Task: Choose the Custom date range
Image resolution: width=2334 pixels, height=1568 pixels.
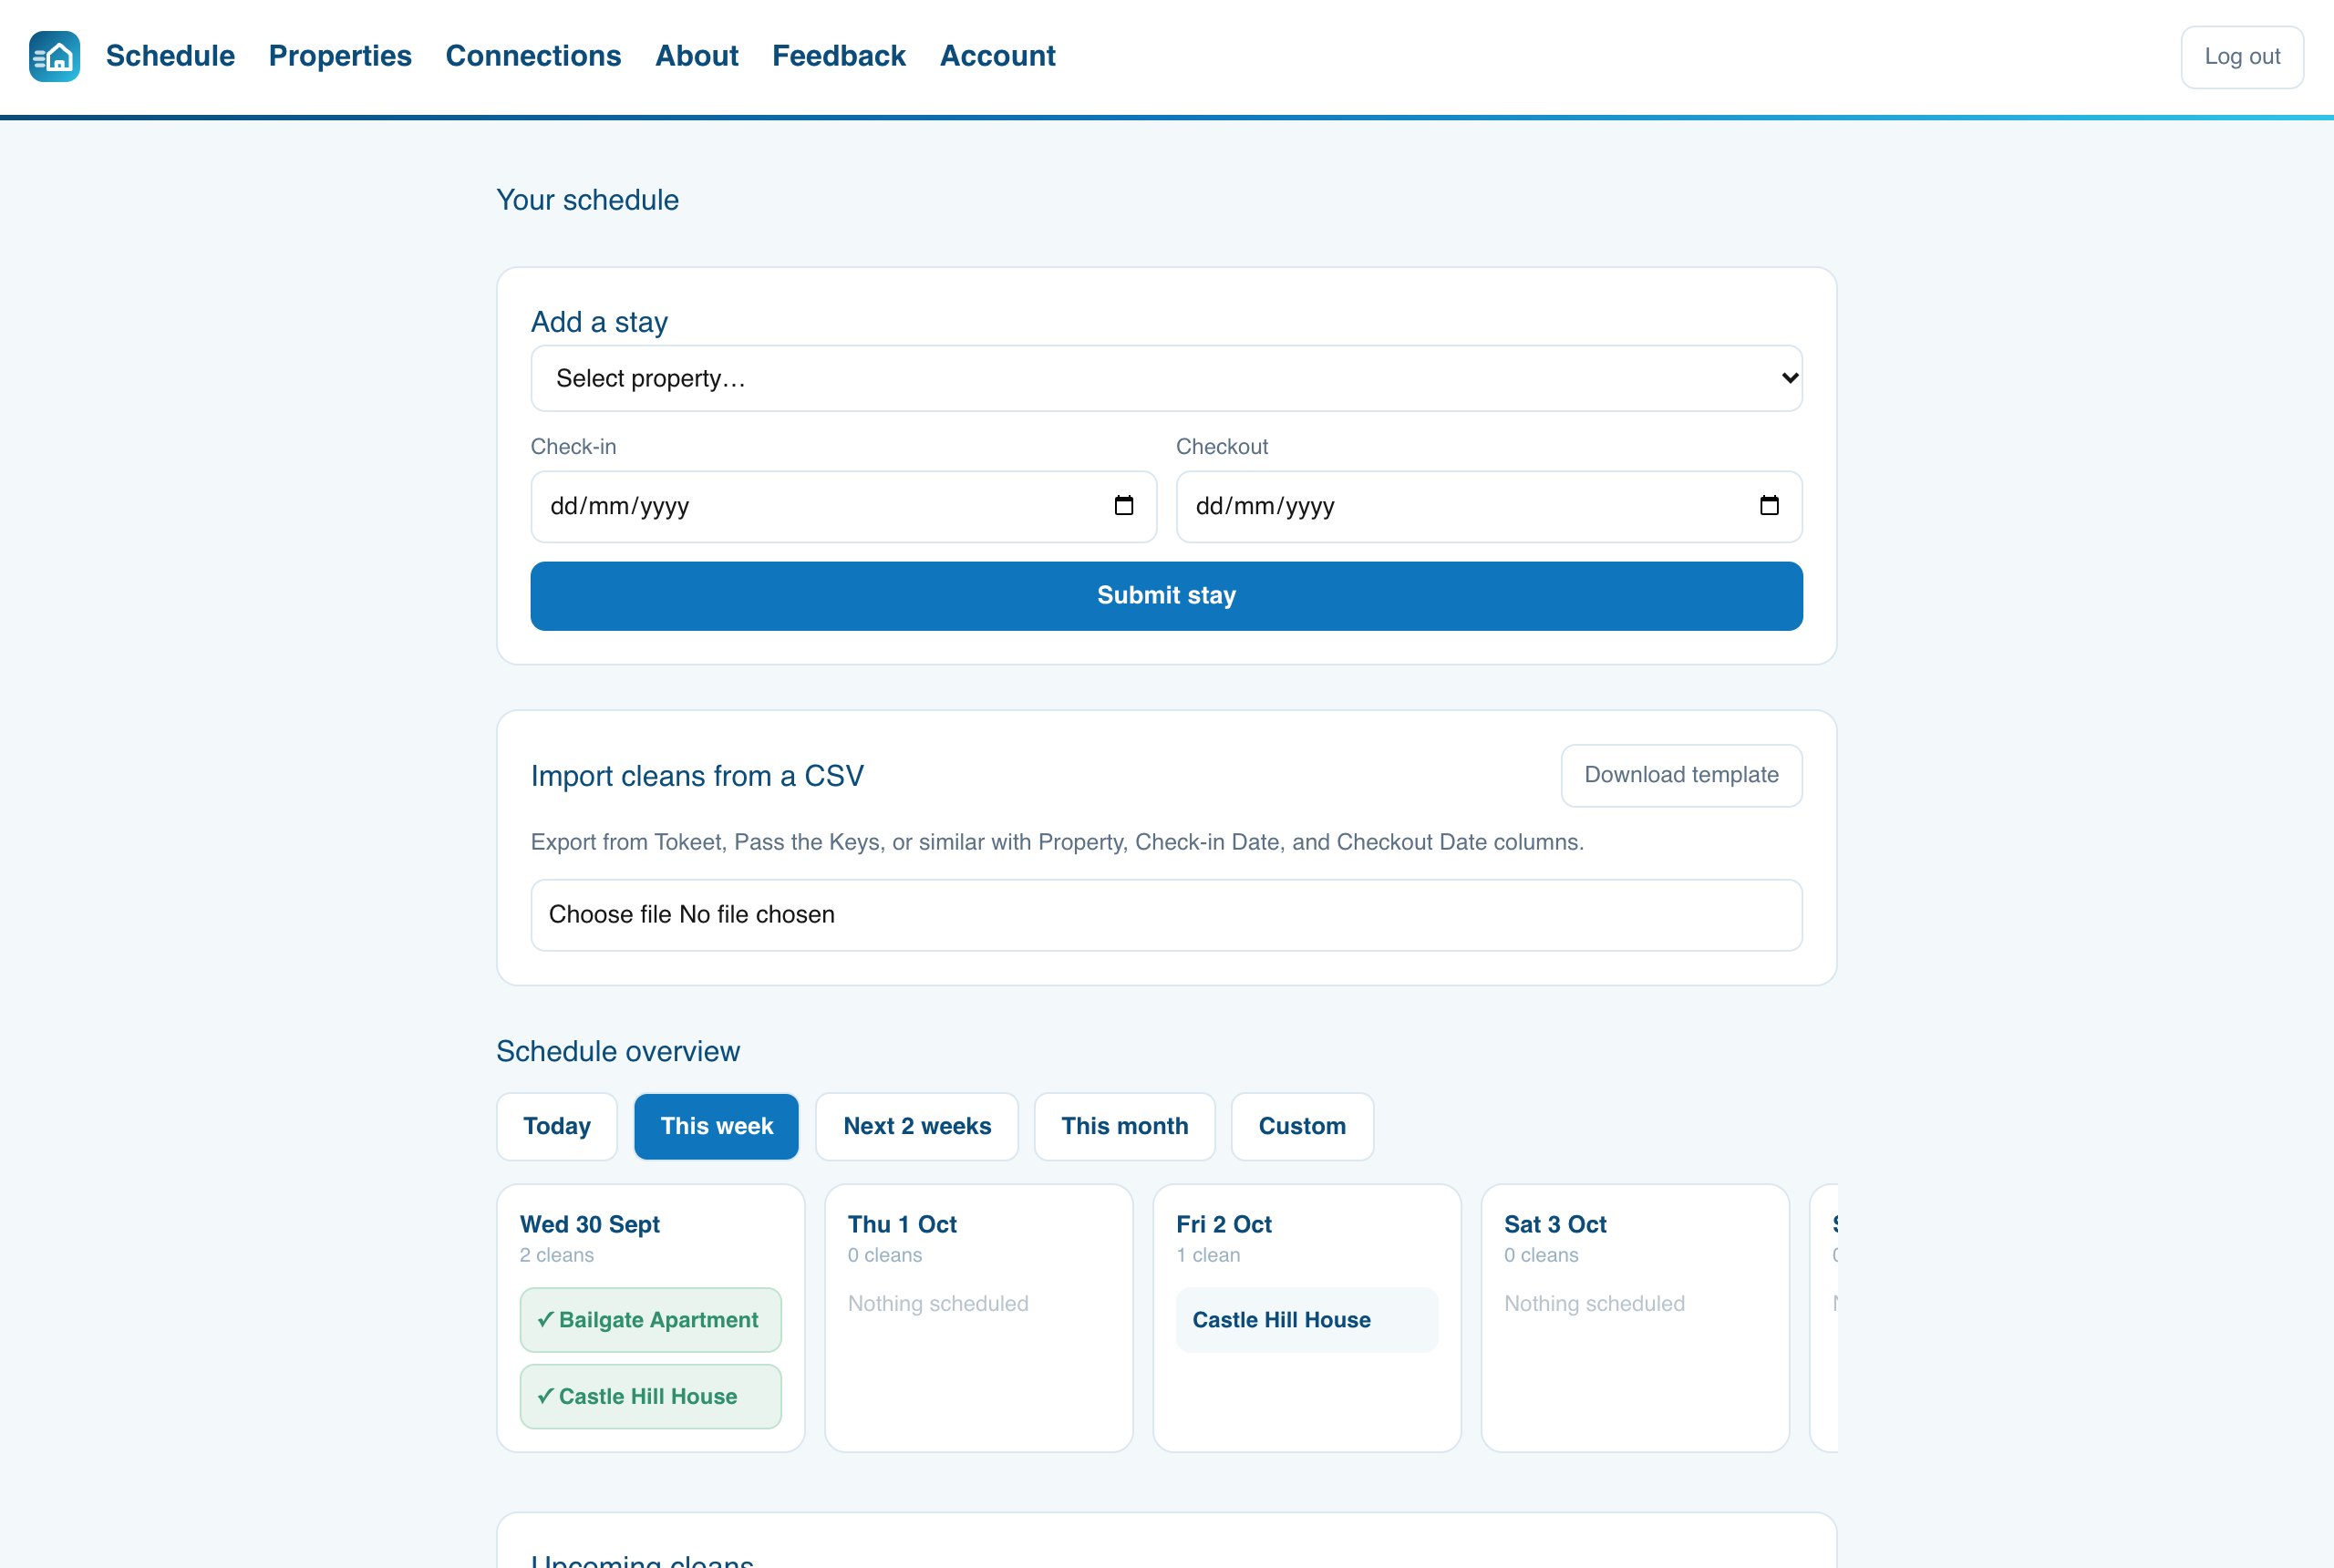Action: tap(1302, 1126)
